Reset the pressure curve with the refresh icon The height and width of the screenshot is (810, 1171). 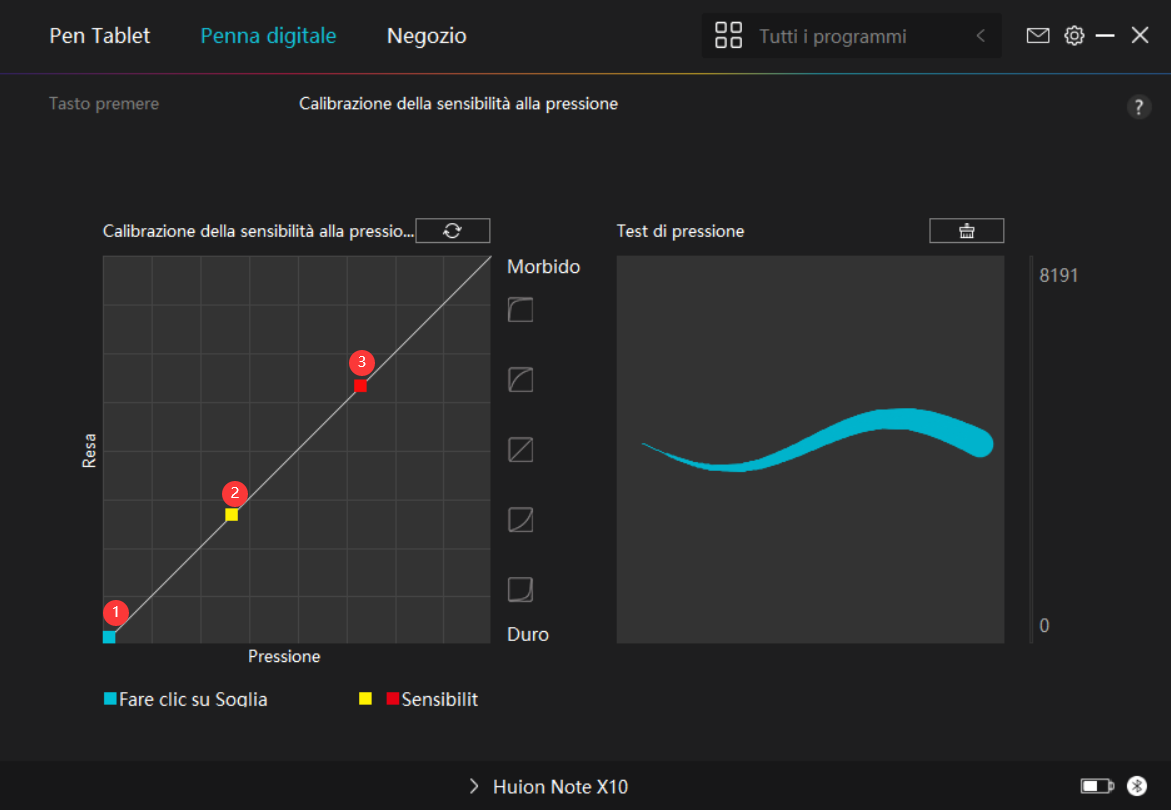click(x=452, y=231)
